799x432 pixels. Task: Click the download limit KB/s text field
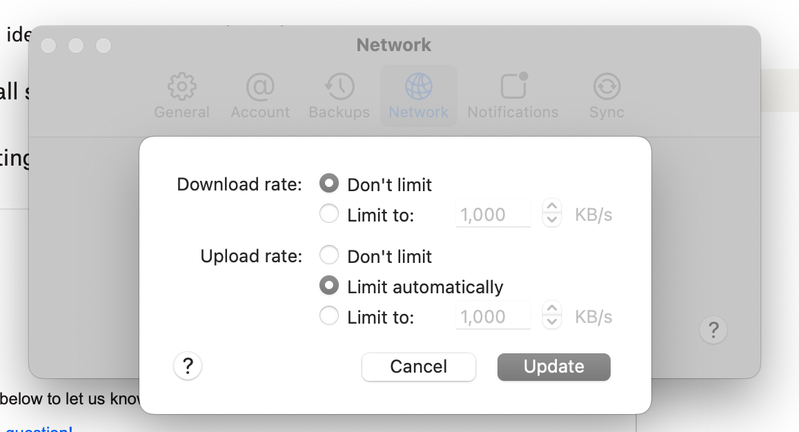click(493, 214)
